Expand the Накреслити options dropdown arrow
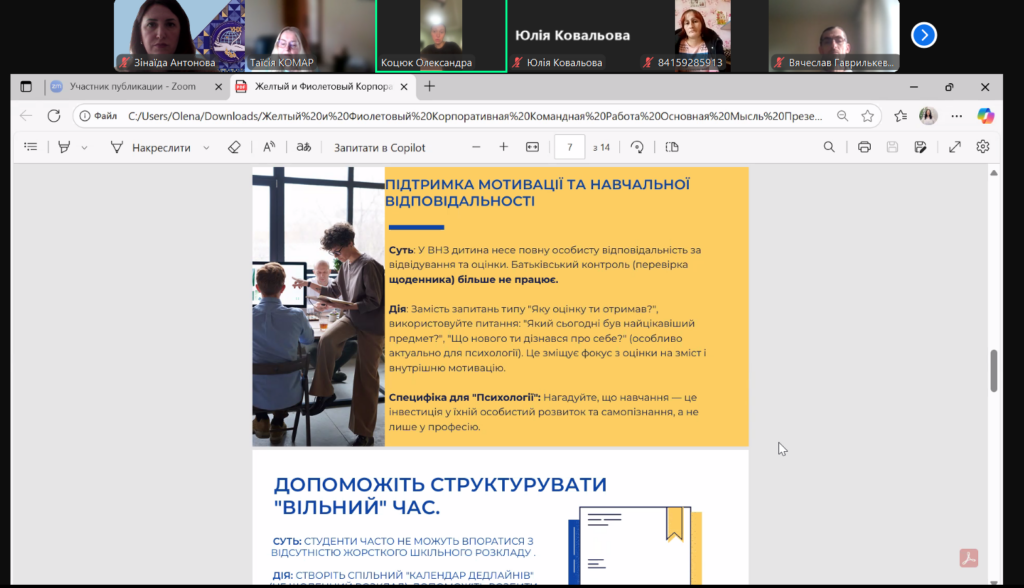The image size is (1024, 588). coord(207,147)
